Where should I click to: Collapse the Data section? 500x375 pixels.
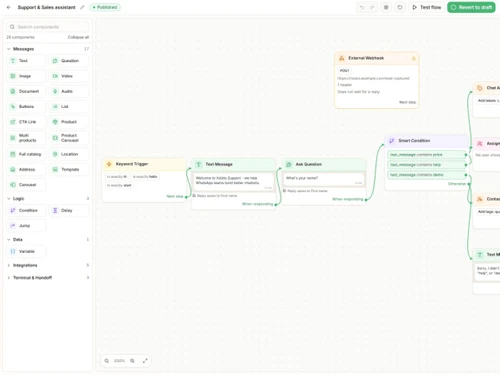tap(48, 240)
